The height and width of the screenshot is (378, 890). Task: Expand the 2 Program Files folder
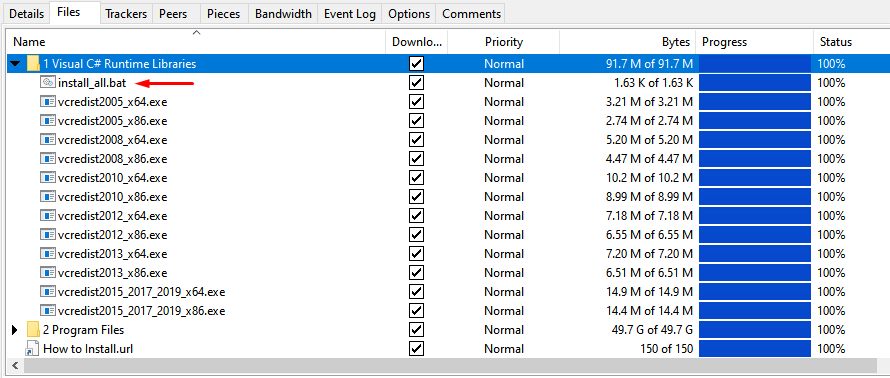coord(15,330)
